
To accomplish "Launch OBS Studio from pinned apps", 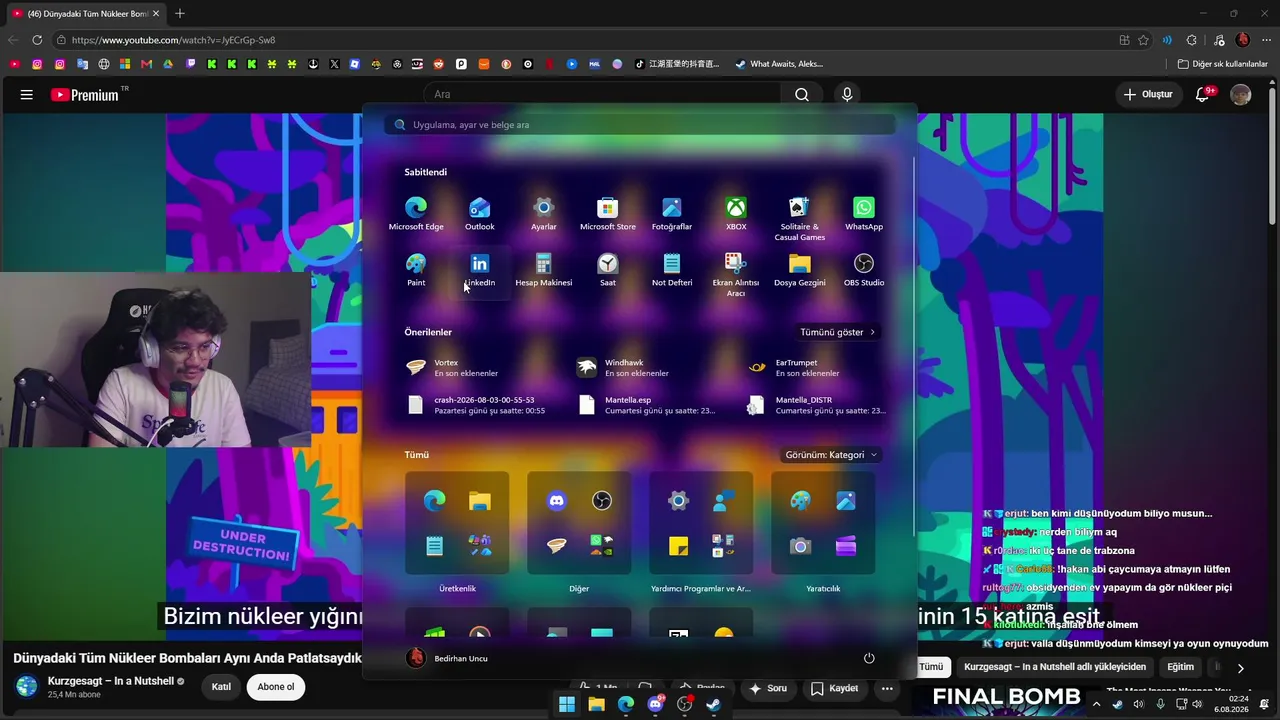I will [864, 269].
